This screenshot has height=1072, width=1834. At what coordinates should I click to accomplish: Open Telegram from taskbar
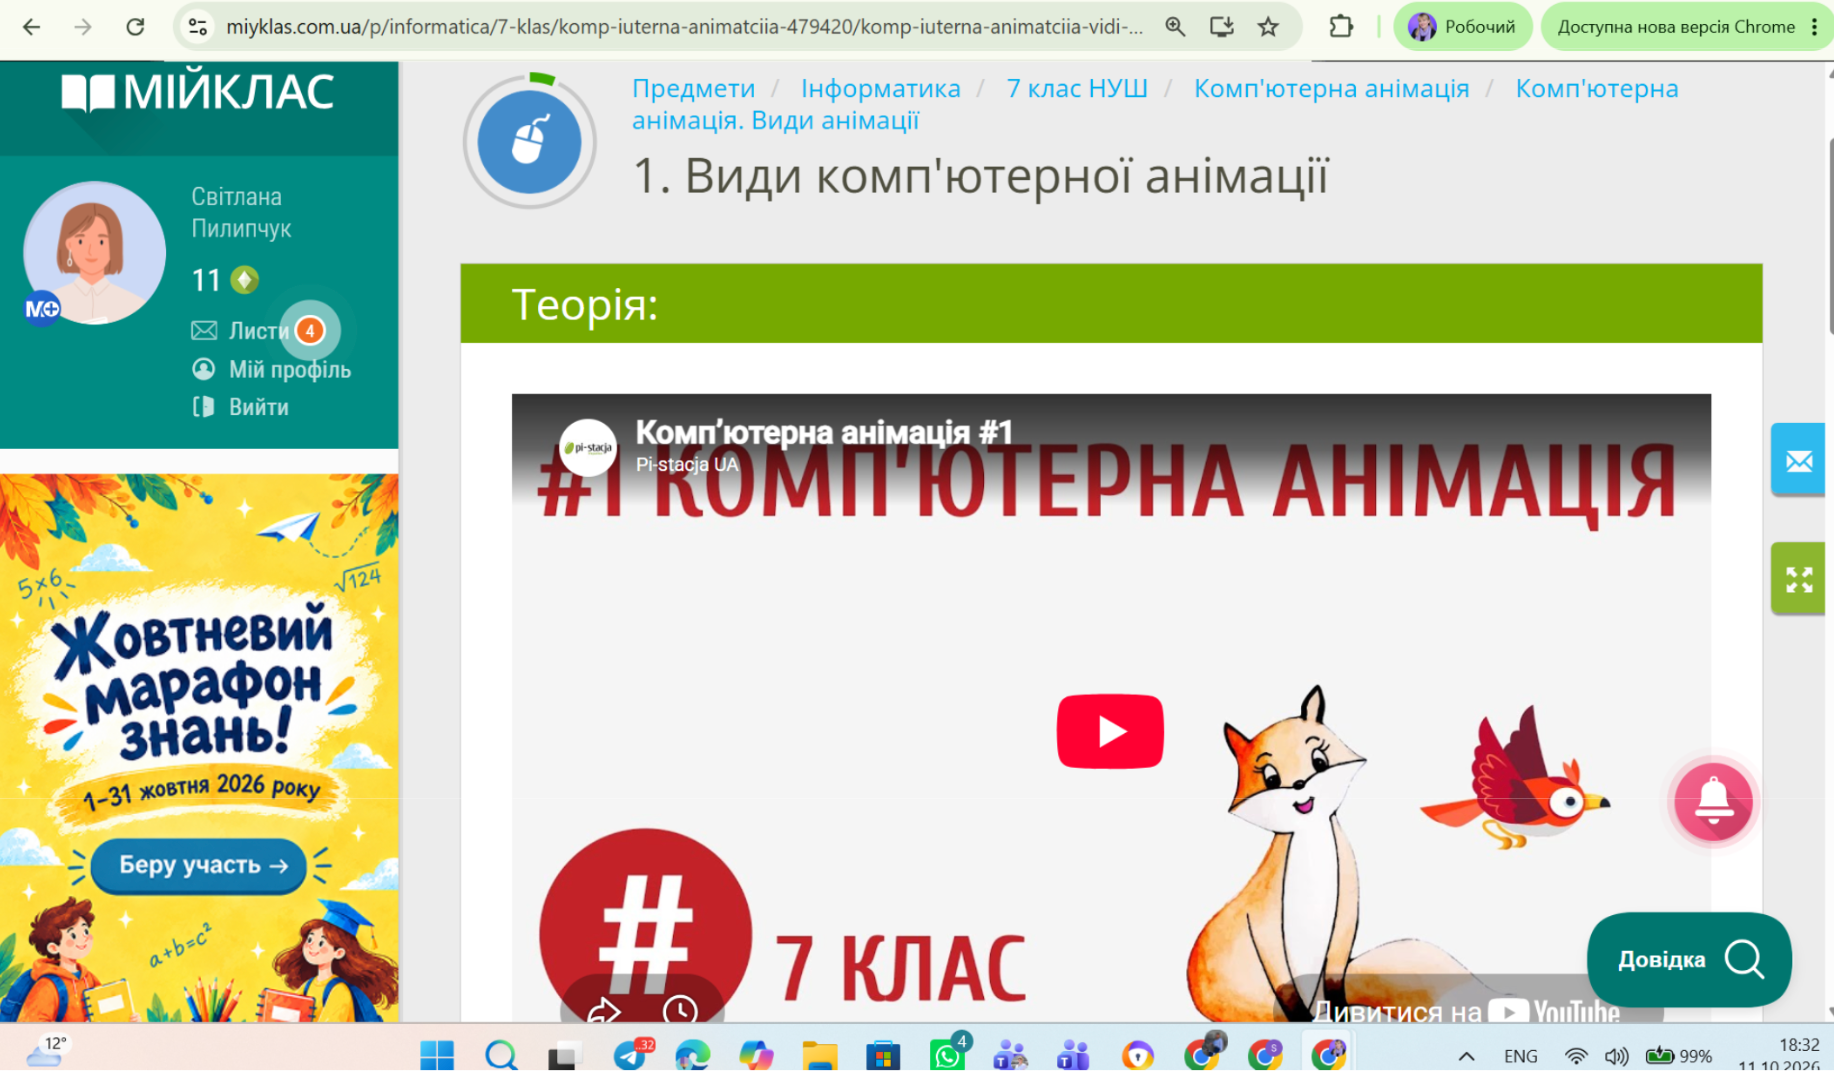[631, 1054]
